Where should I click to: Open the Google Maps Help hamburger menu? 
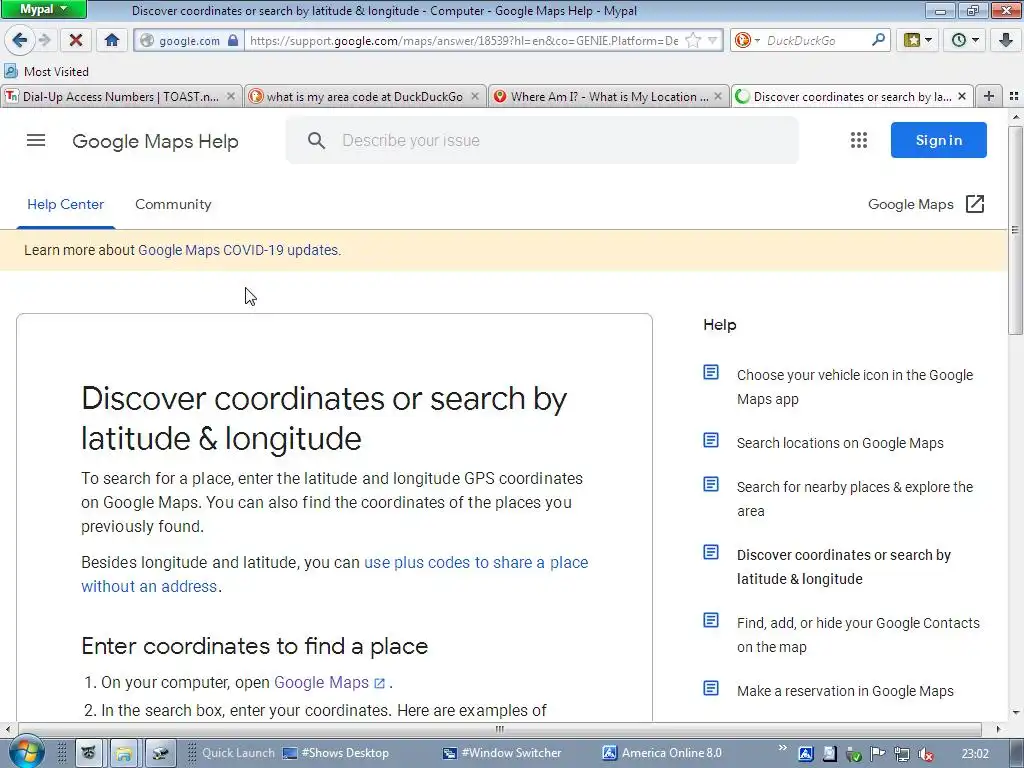click(36, 140)
